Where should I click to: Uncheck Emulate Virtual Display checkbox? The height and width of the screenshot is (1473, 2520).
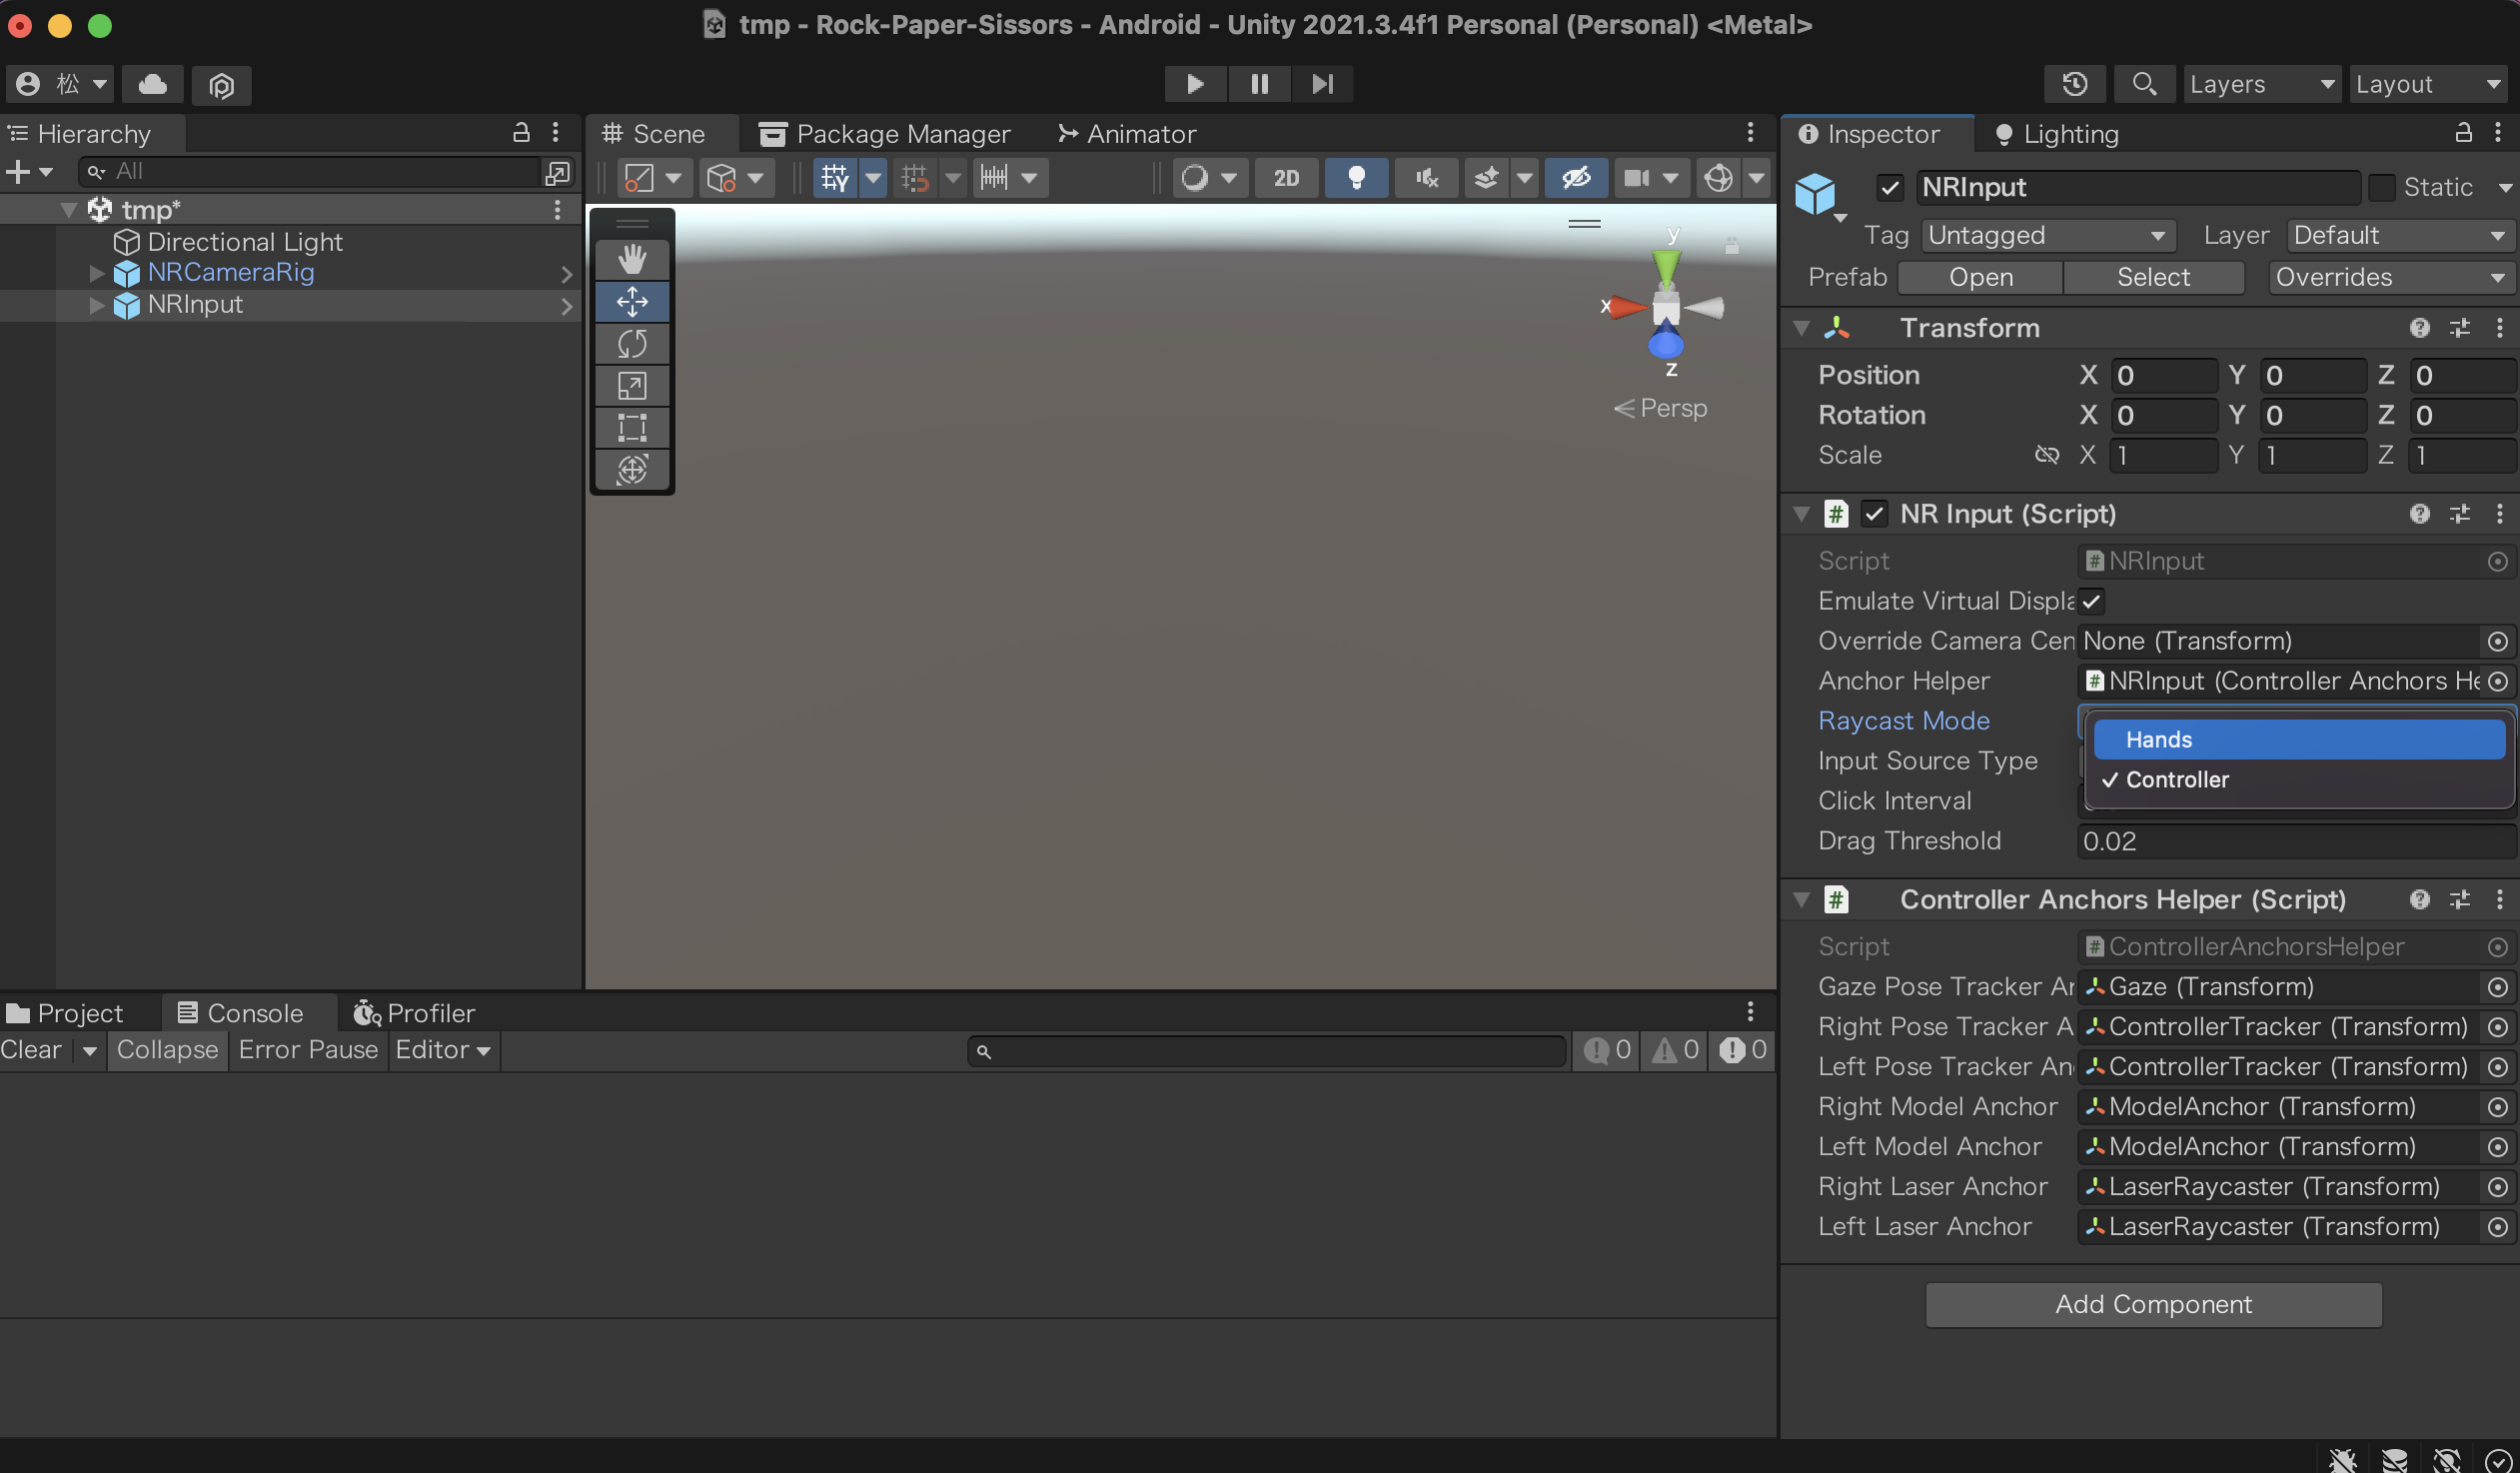tap(2091, 601)
